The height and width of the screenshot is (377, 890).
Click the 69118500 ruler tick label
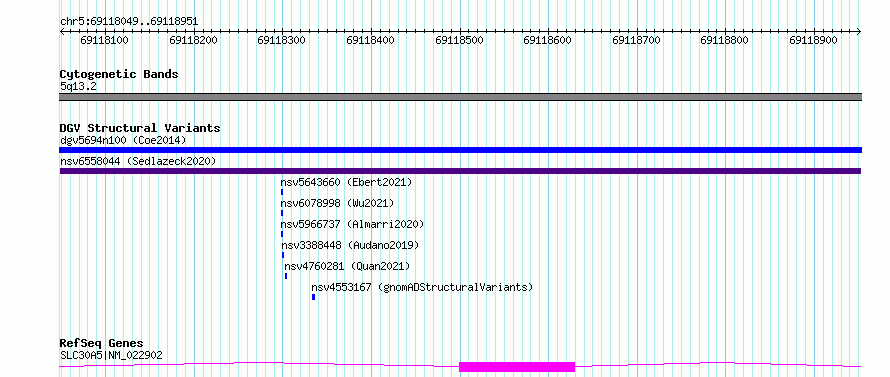pyautogui.click(x=459, y=40)
